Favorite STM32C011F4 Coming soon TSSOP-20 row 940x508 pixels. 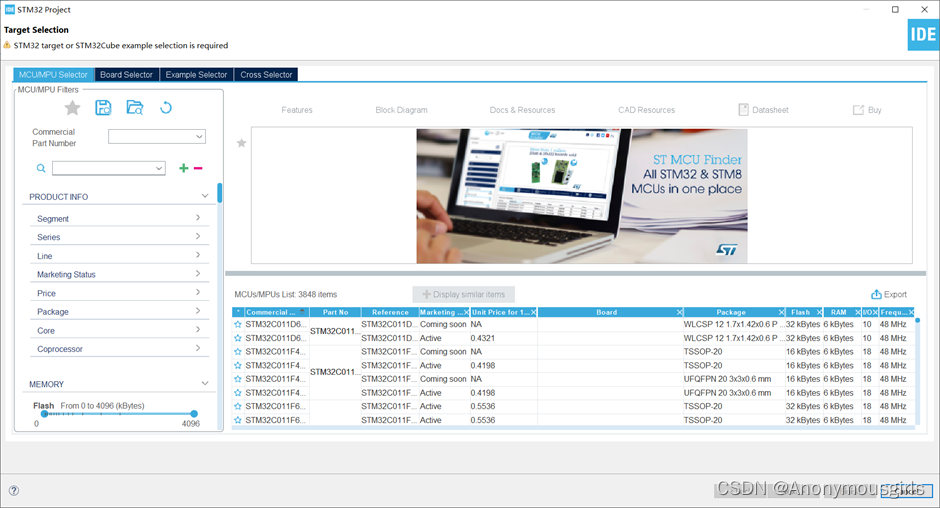(238, 352)
